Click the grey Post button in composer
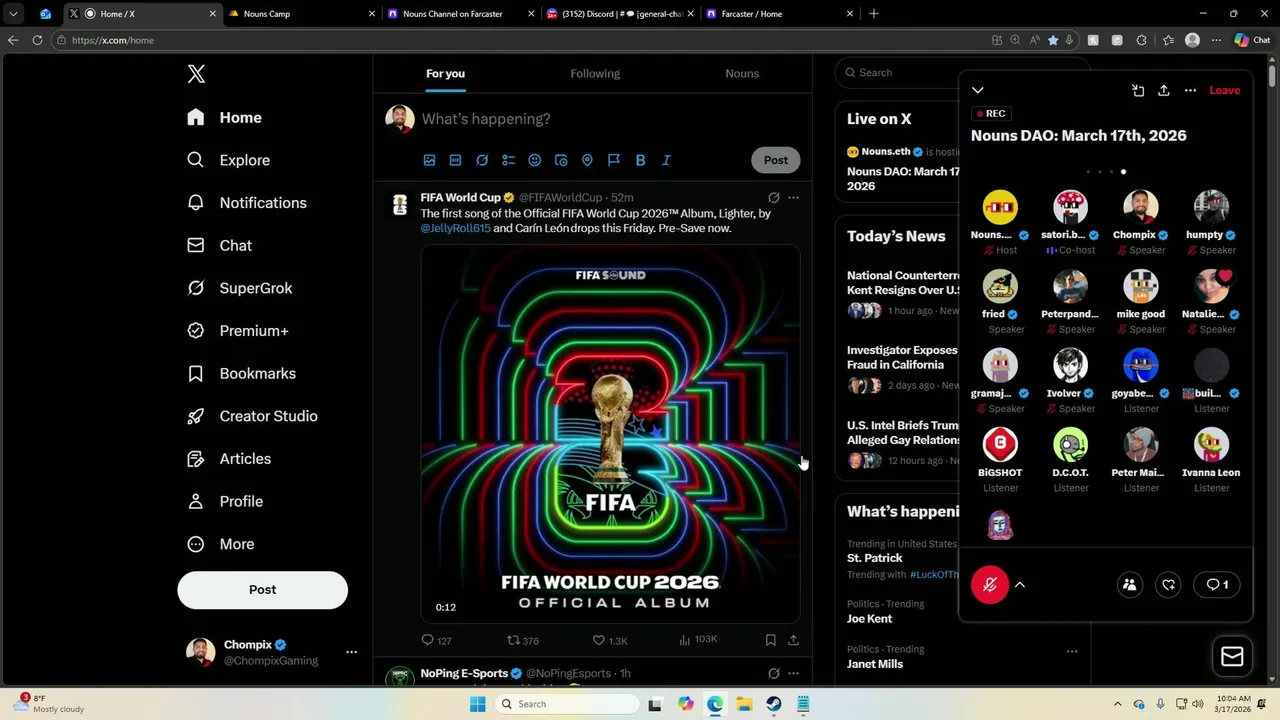The width and height of the screenshot is (1280, 720). [x=776, y=160]
